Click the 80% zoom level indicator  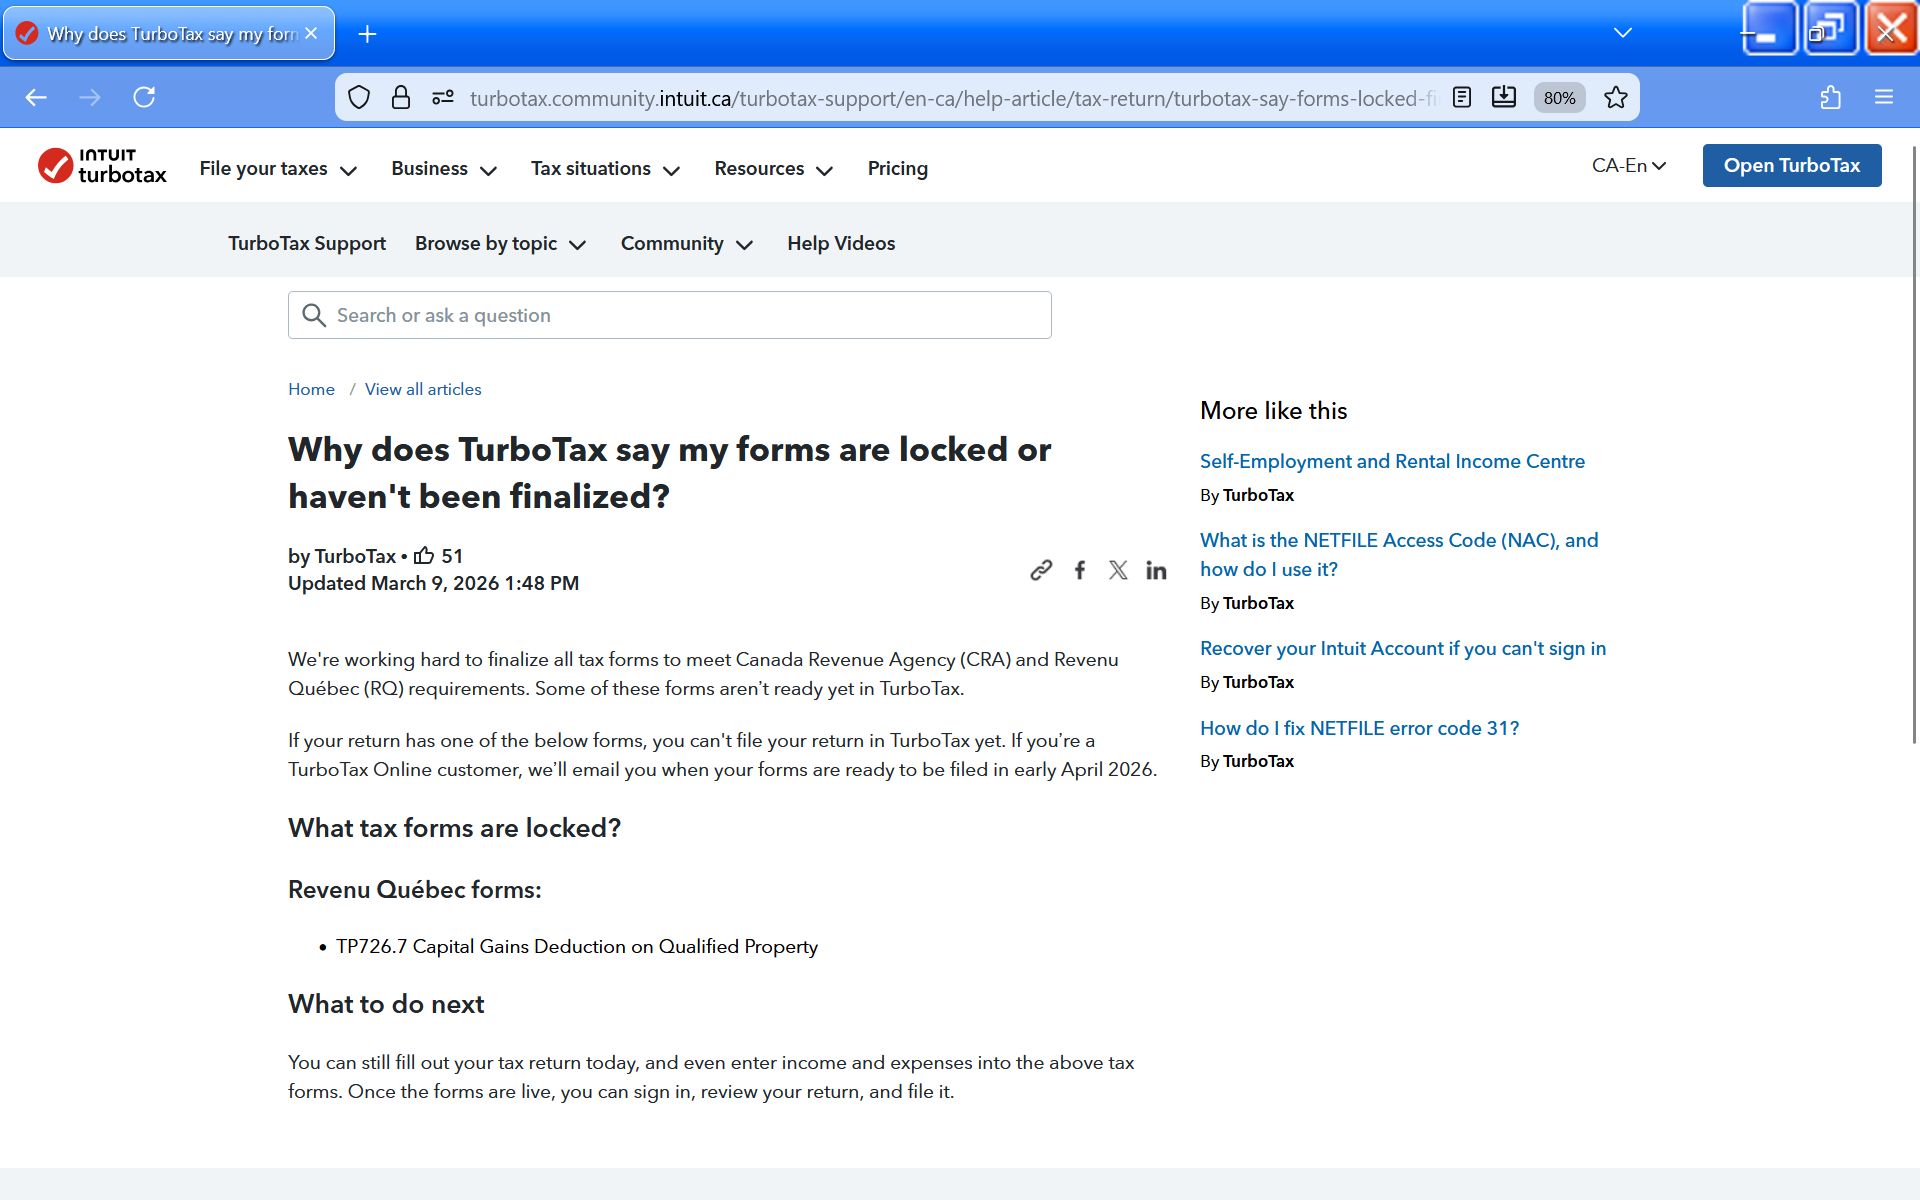coord(1558,97)
